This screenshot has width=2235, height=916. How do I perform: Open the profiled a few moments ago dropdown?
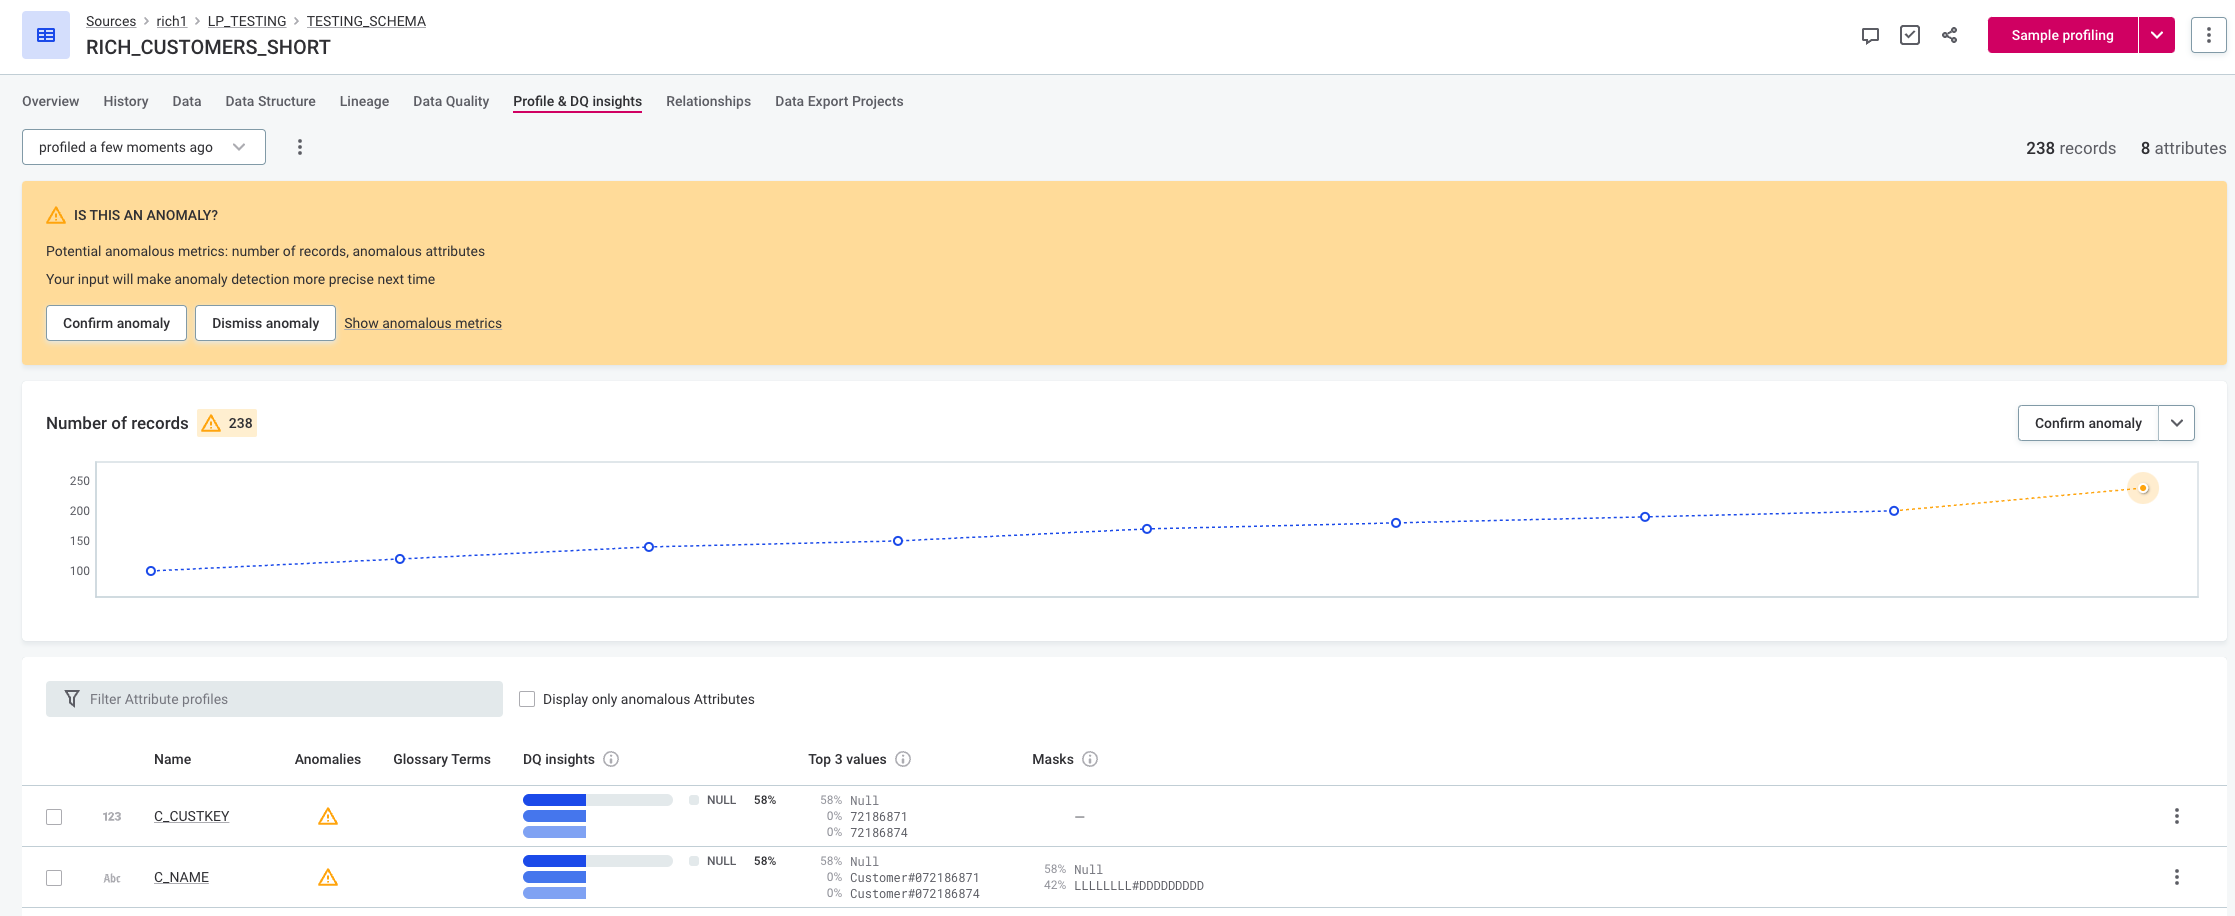(144, 147)
